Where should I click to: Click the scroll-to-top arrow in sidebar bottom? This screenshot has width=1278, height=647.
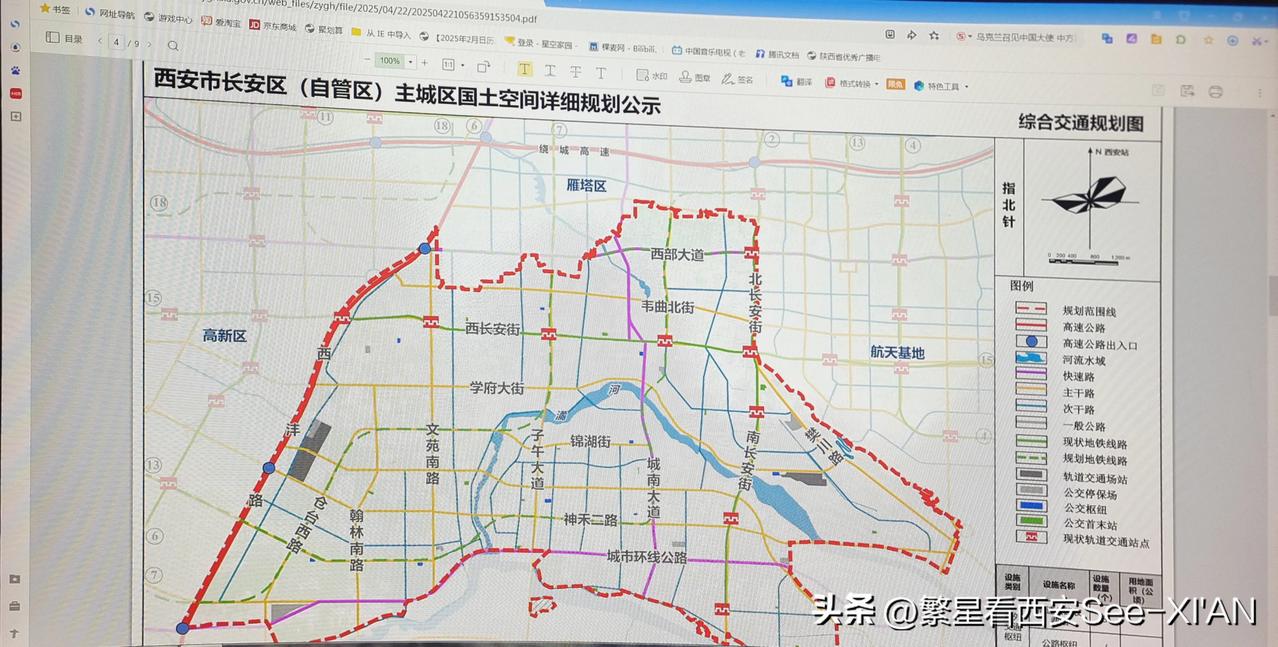tap(14, 633)
